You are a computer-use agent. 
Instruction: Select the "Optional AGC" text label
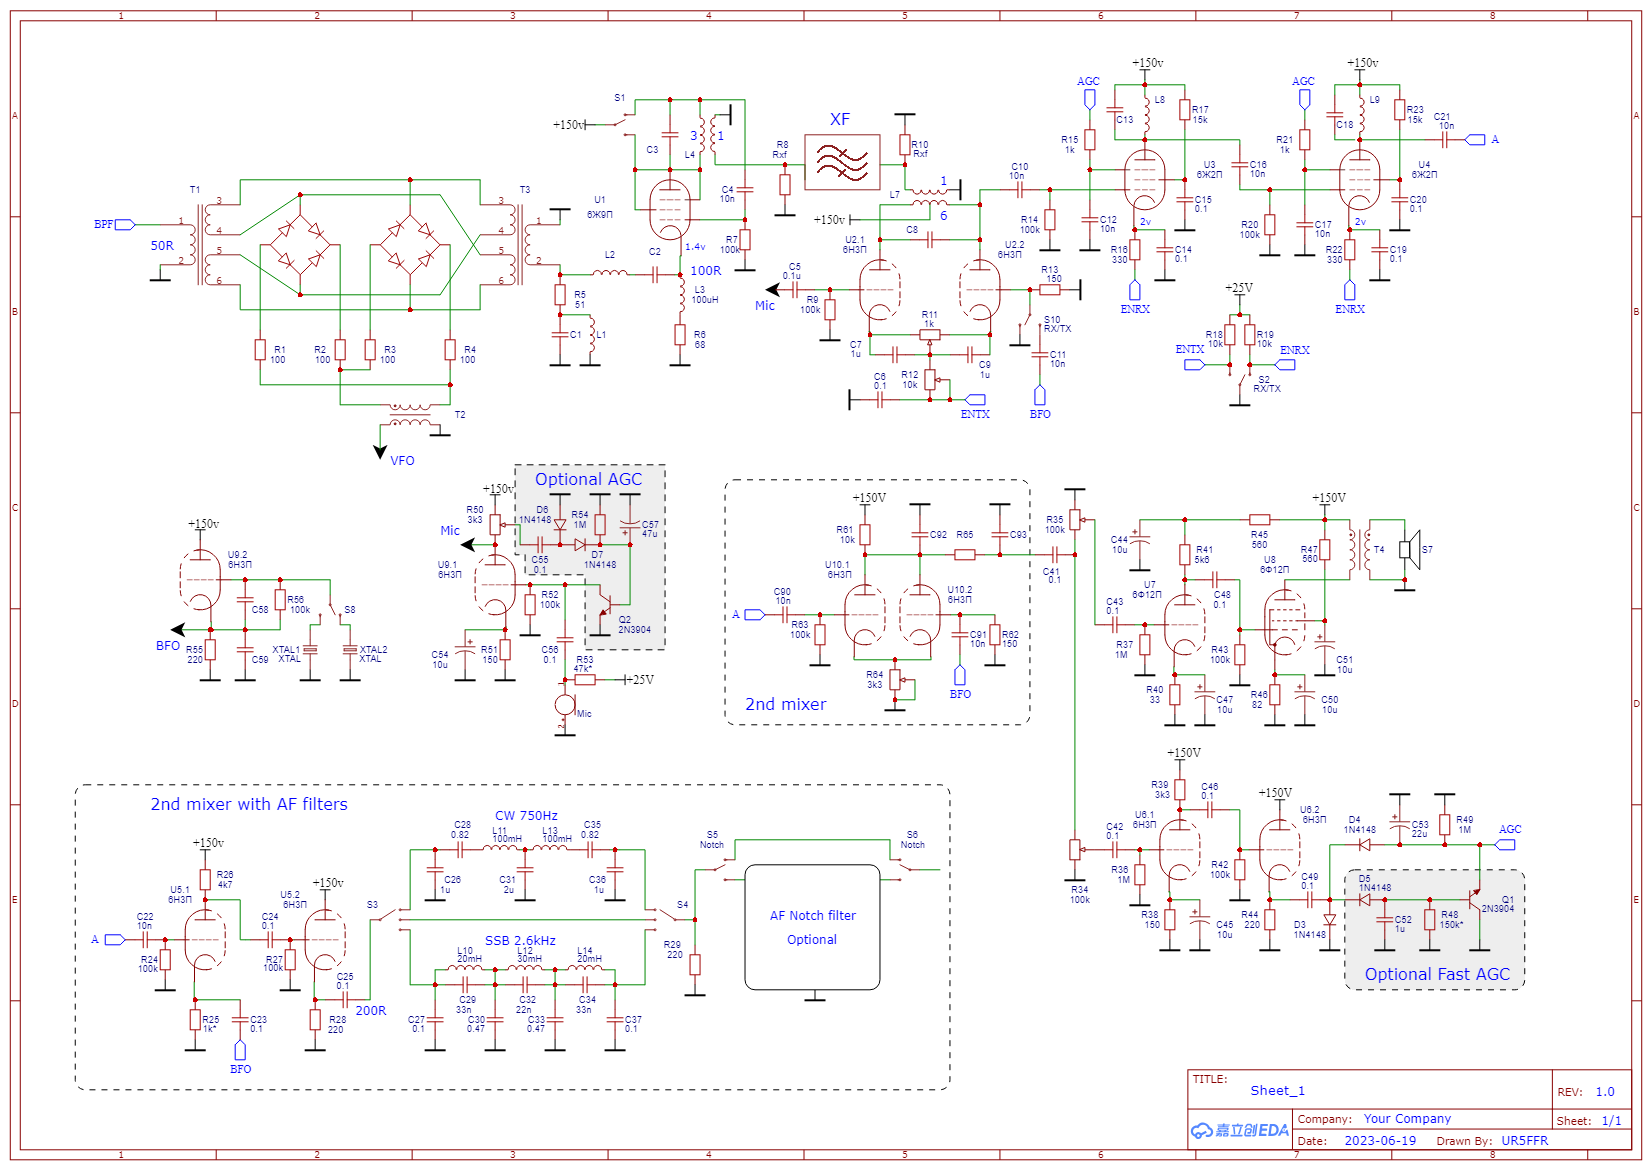588,479
